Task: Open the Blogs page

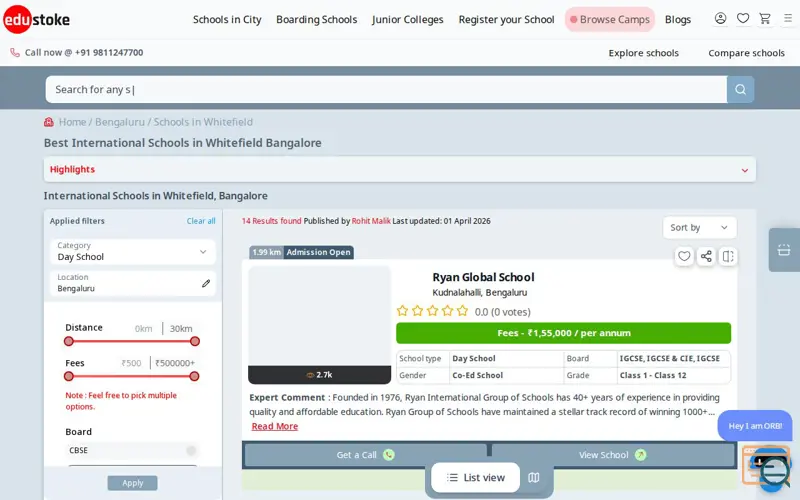Action: tap(678, 19)
